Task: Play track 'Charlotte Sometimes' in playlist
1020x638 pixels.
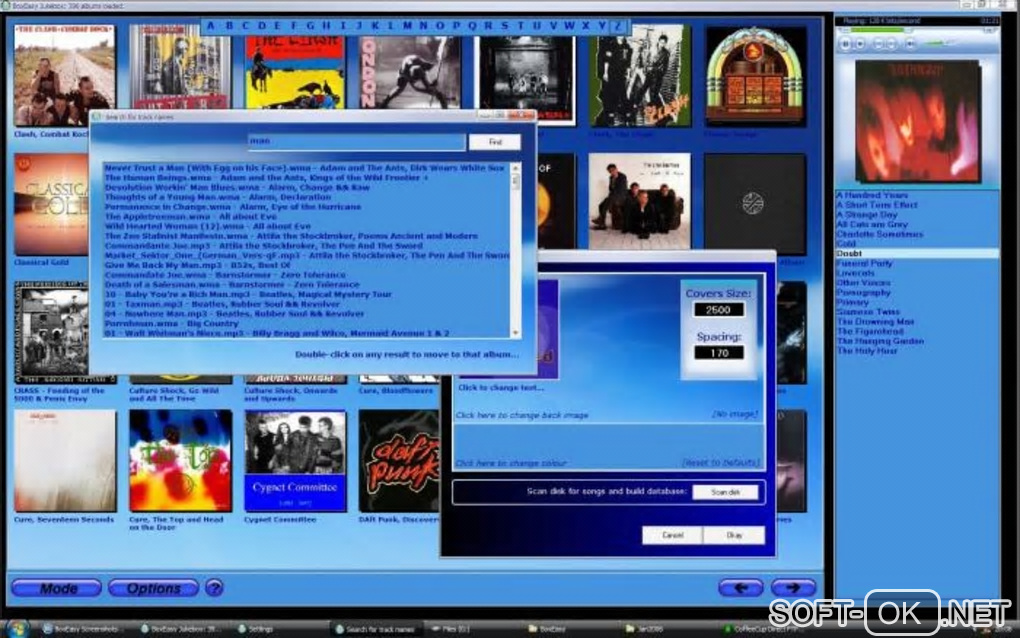Action: [879, 234]
